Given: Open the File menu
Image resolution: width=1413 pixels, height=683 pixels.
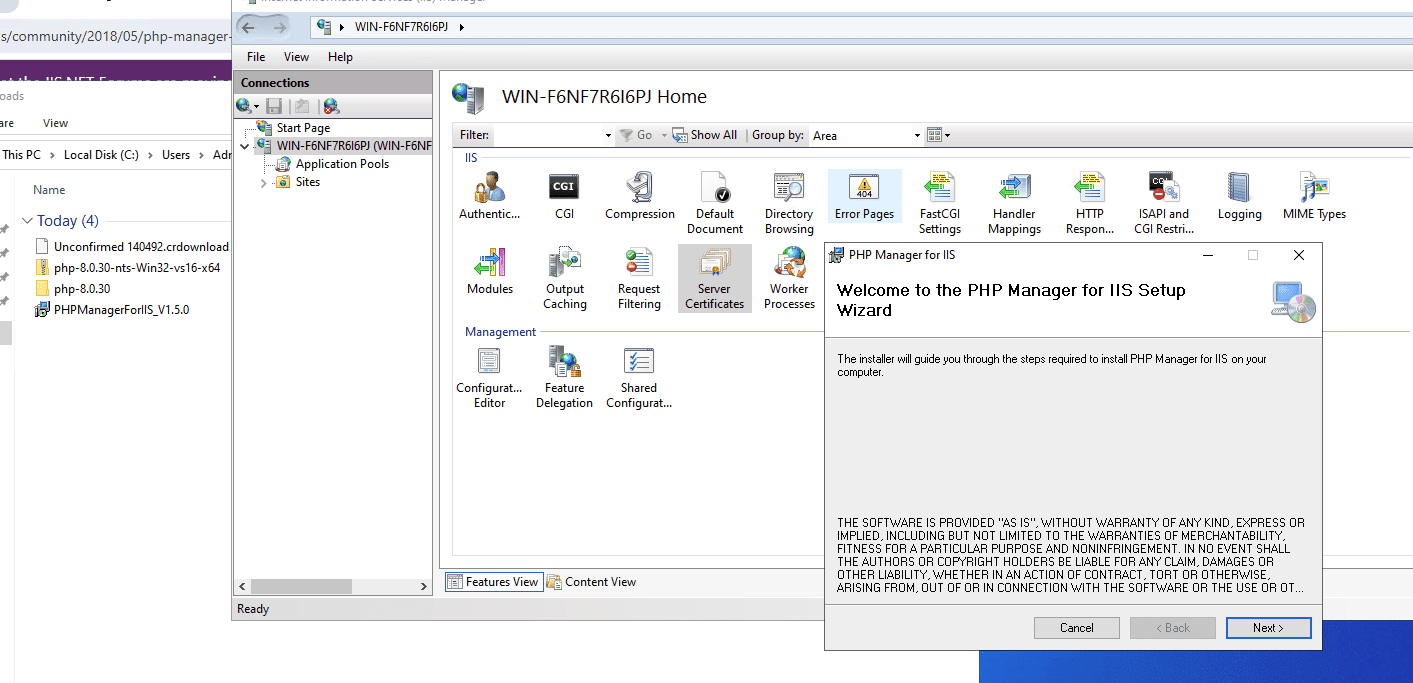Looking at the screenshot, I should click(256, 57).
